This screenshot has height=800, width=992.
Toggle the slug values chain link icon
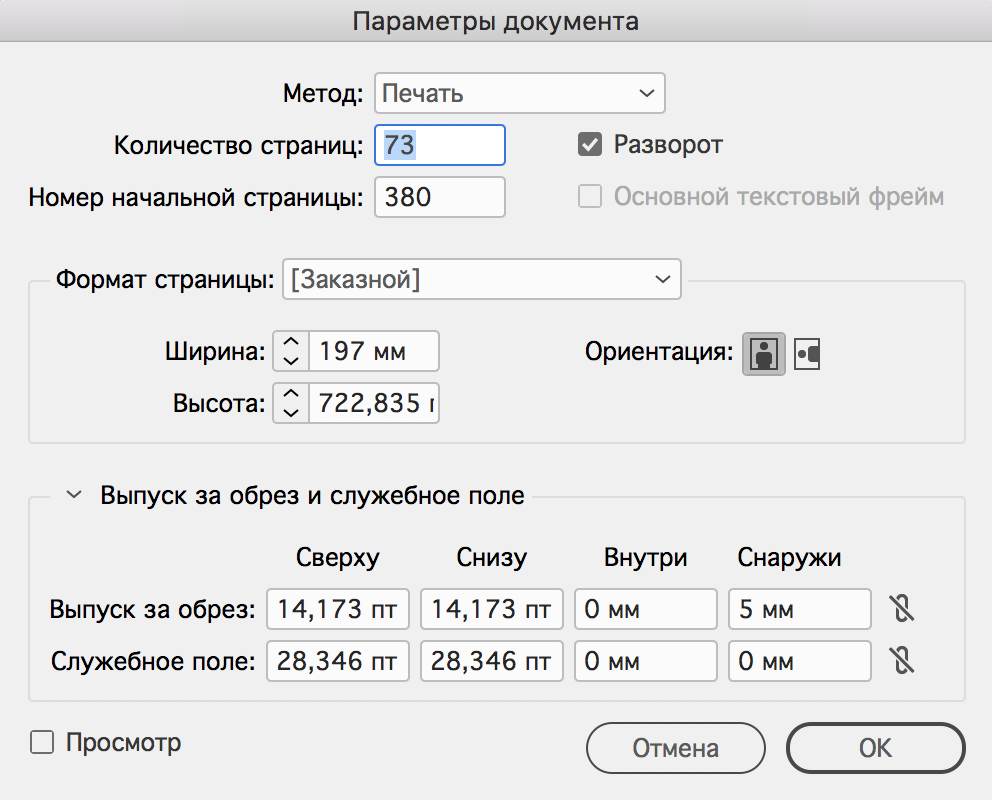click(902, 661)
